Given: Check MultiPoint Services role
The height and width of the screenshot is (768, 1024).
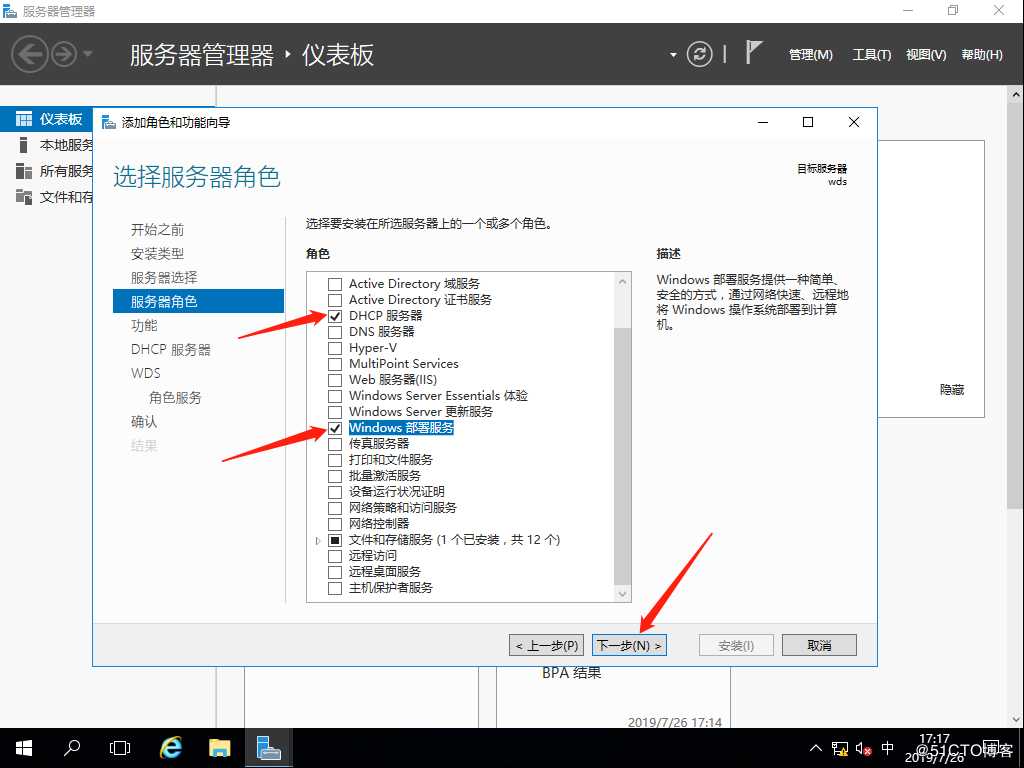Looking at the screenshot, I should click(335, 364).
